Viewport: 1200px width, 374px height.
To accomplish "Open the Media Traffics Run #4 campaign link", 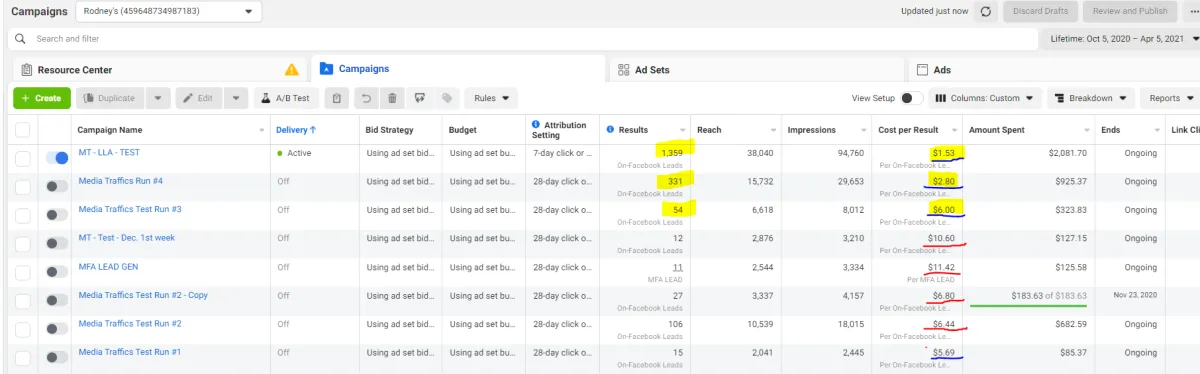I will point(121,181).
